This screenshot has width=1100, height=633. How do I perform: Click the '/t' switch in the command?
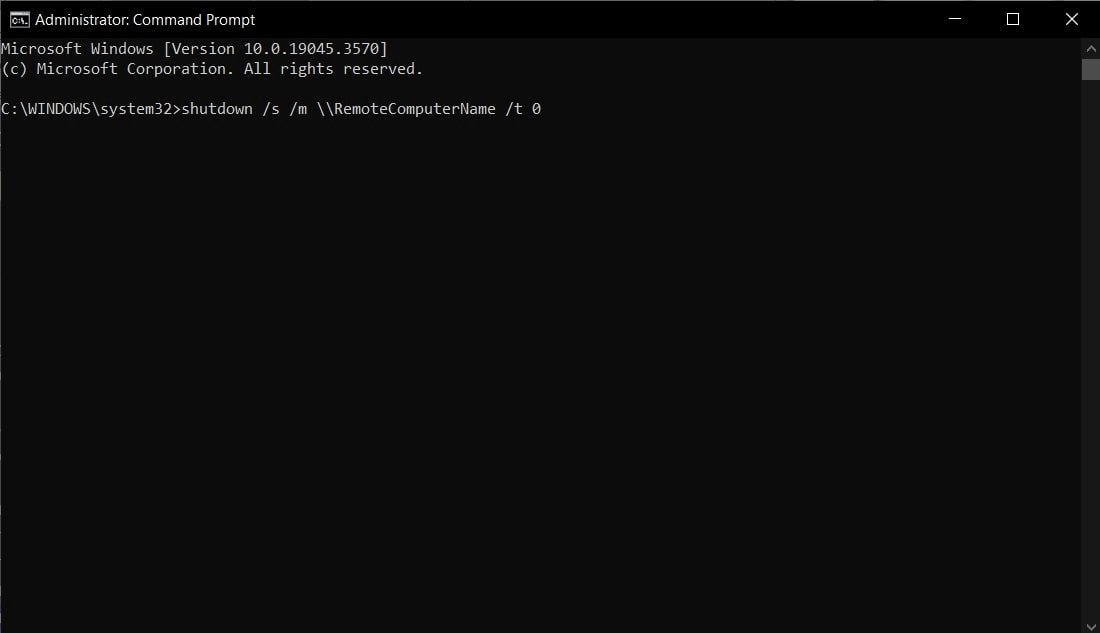click(514, 108)
